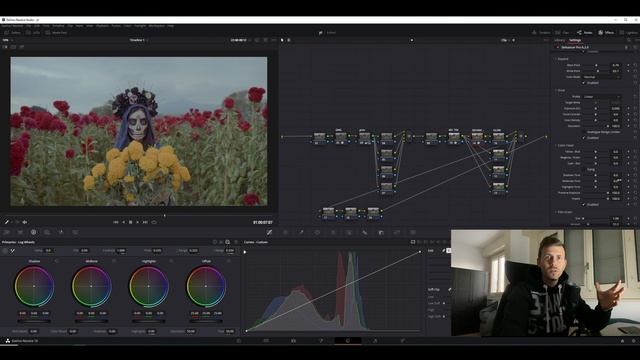
Task: Toggle Analogue Range Limiter checkbox
Action: coord(584,132)
